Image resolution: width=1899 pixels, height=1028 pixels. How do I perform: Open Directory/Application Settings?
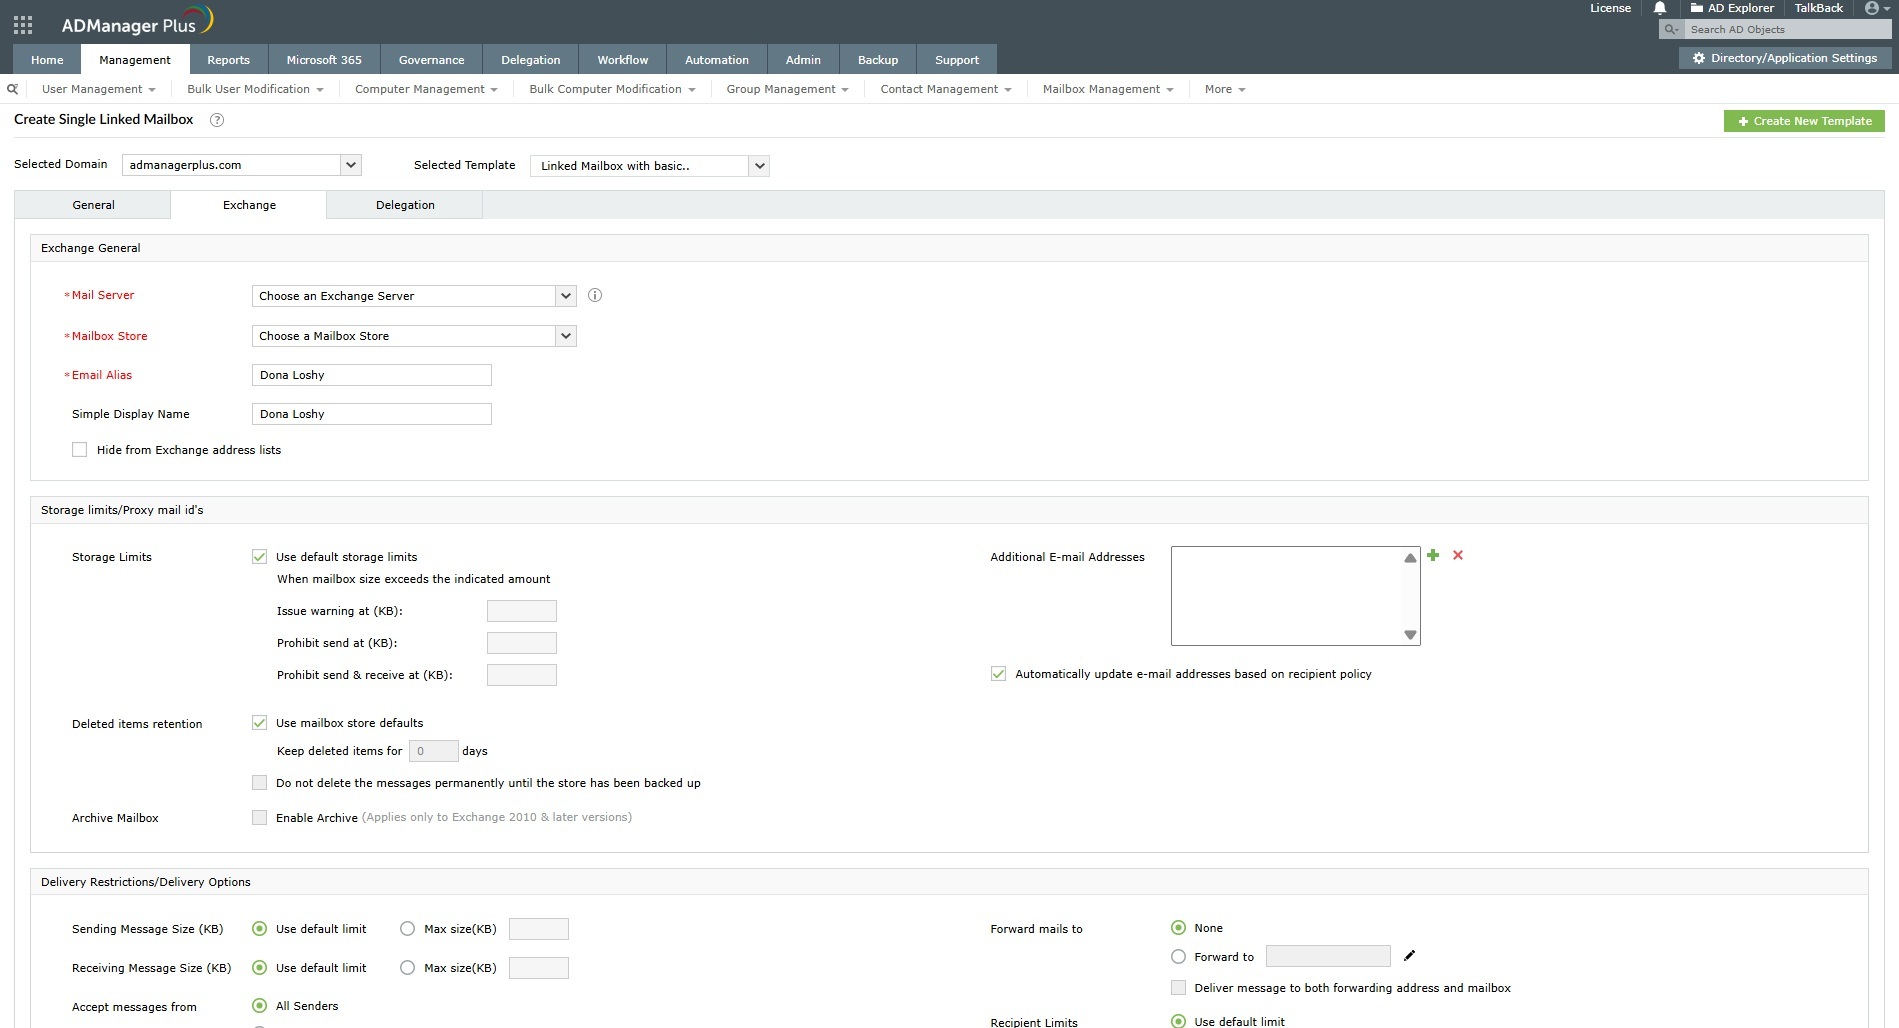pyautogui.click(x=1783, y=58)
